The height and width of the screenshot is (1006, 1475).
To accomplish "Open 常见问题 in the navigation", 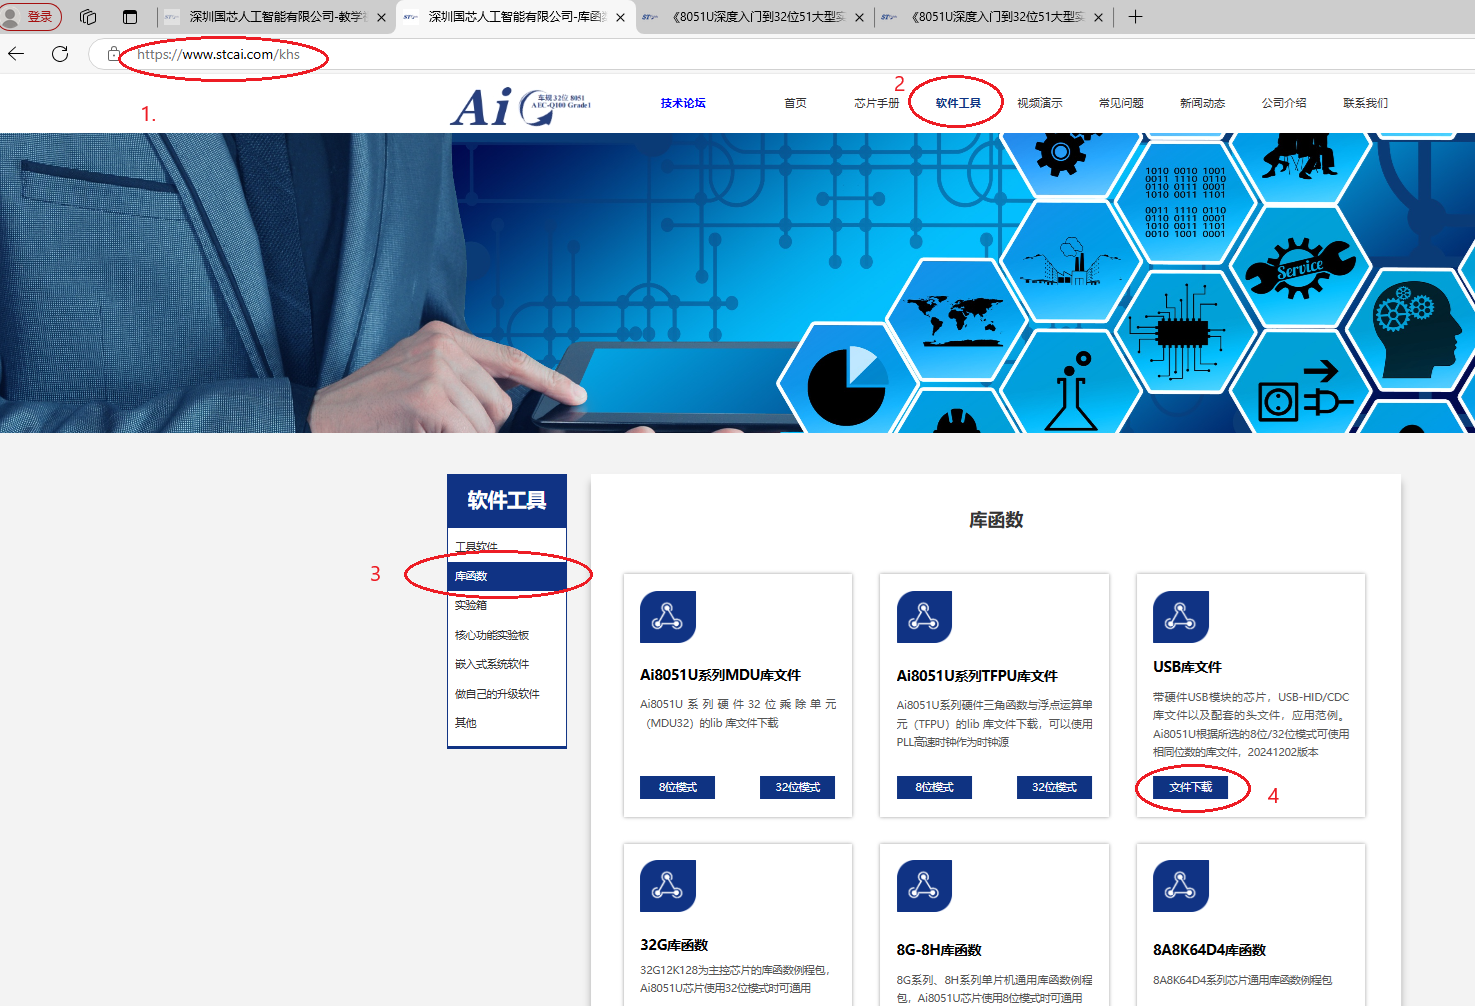I will pos(1121,103).
